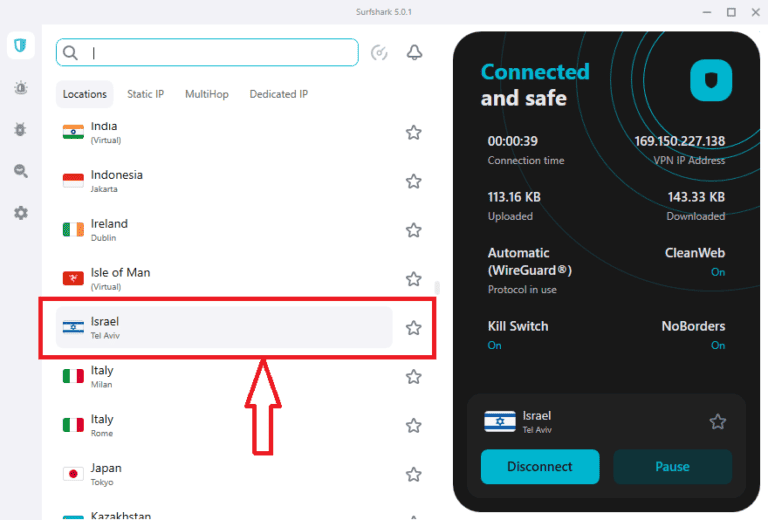
Task: Select the Italy Milan location
Action: 224,377
